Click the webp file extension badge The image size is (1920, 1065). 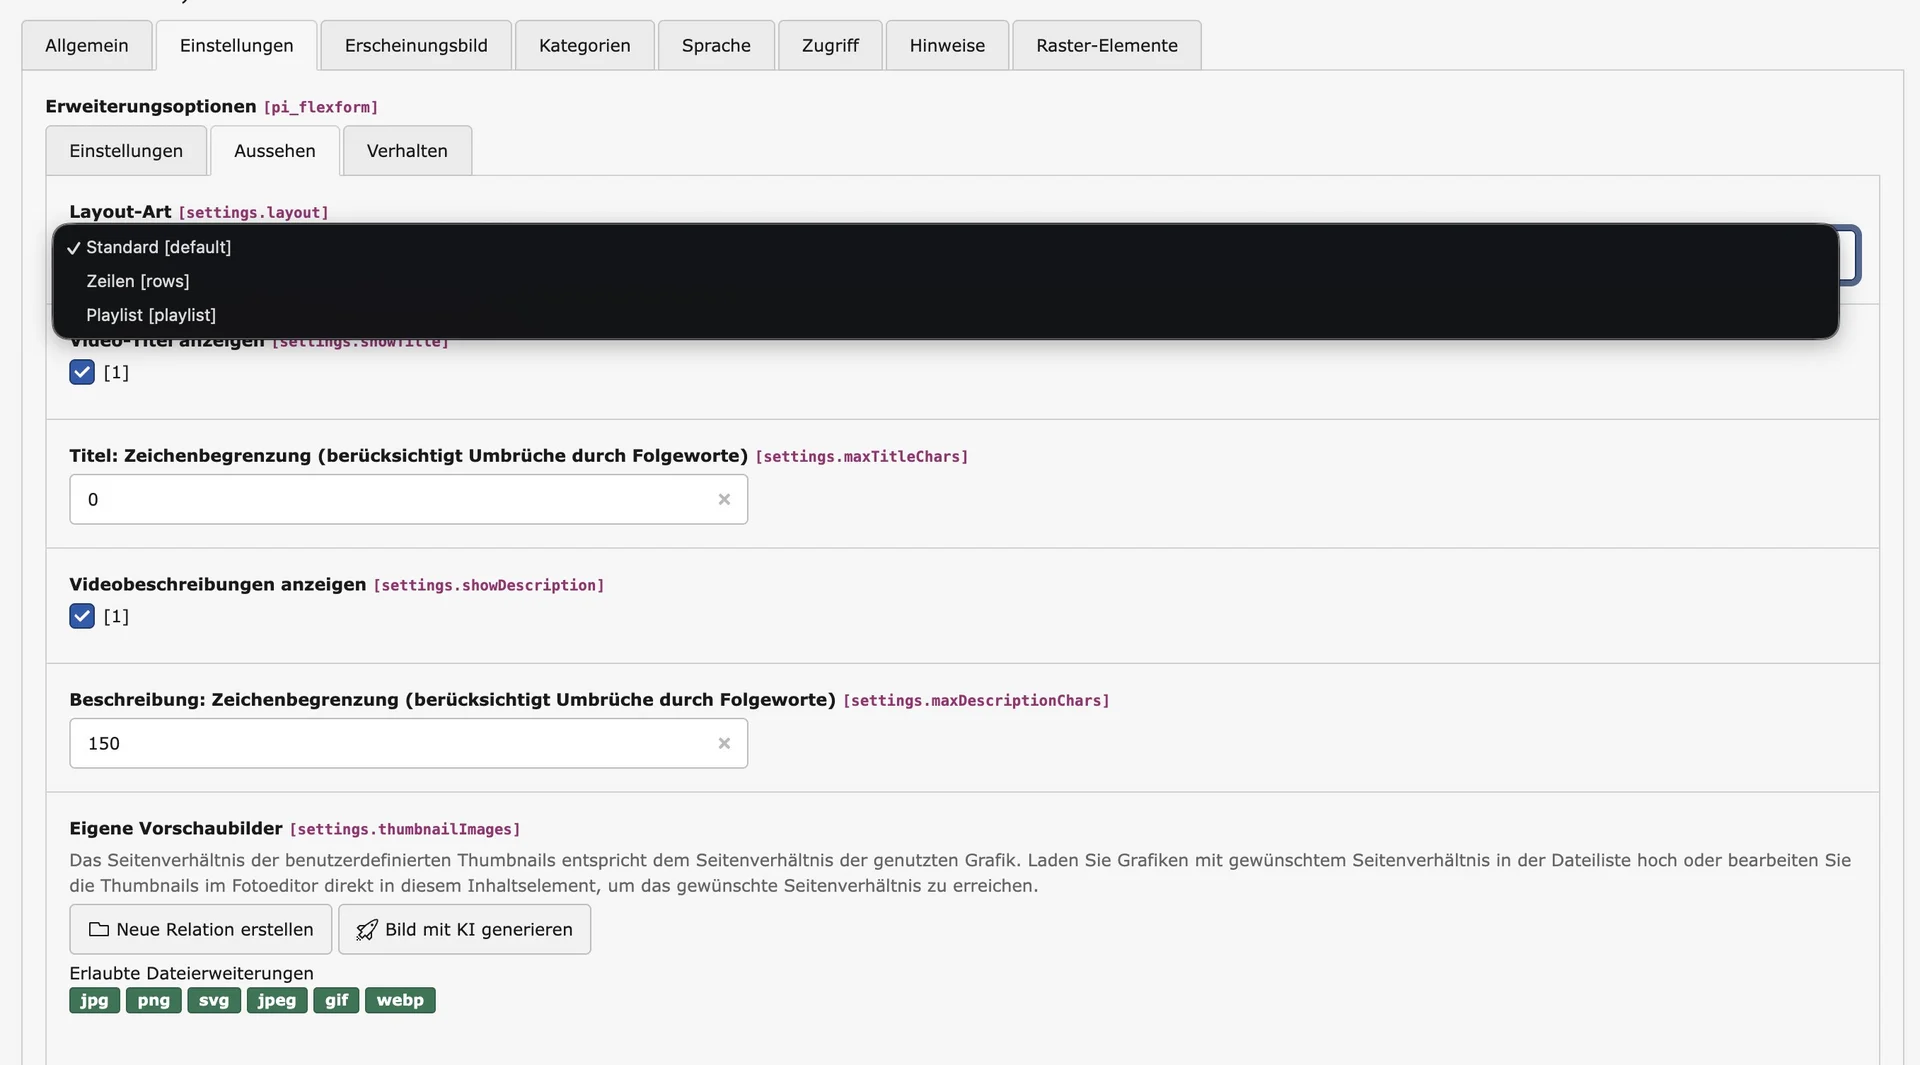[400, 1000]
